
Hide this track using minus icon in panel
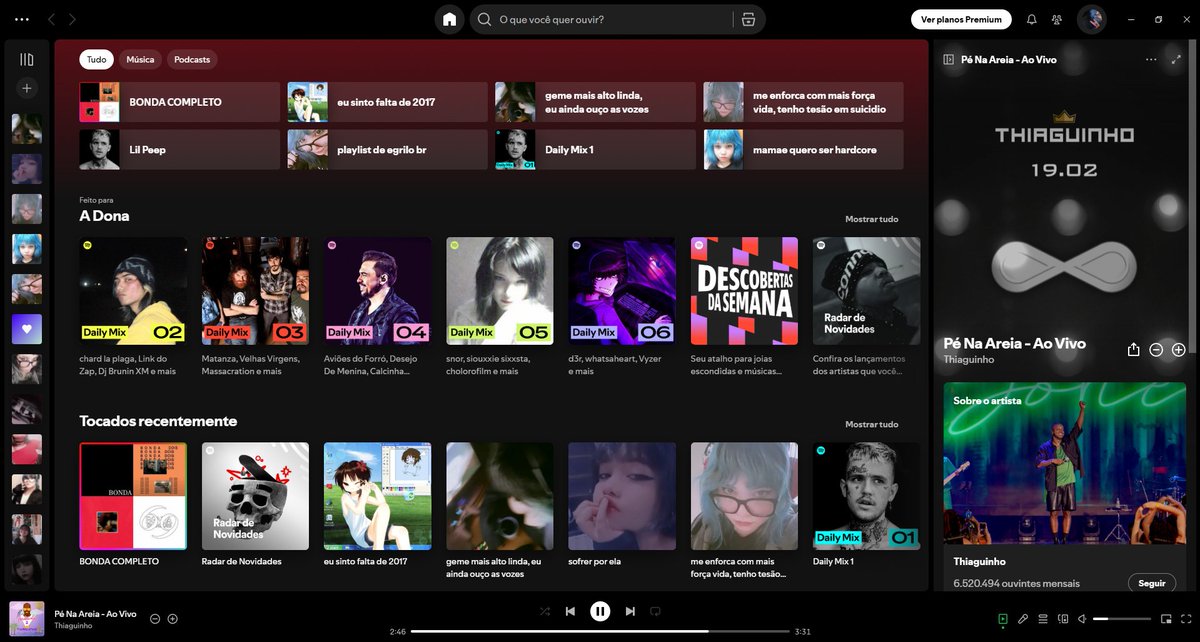click(1156, 350)
